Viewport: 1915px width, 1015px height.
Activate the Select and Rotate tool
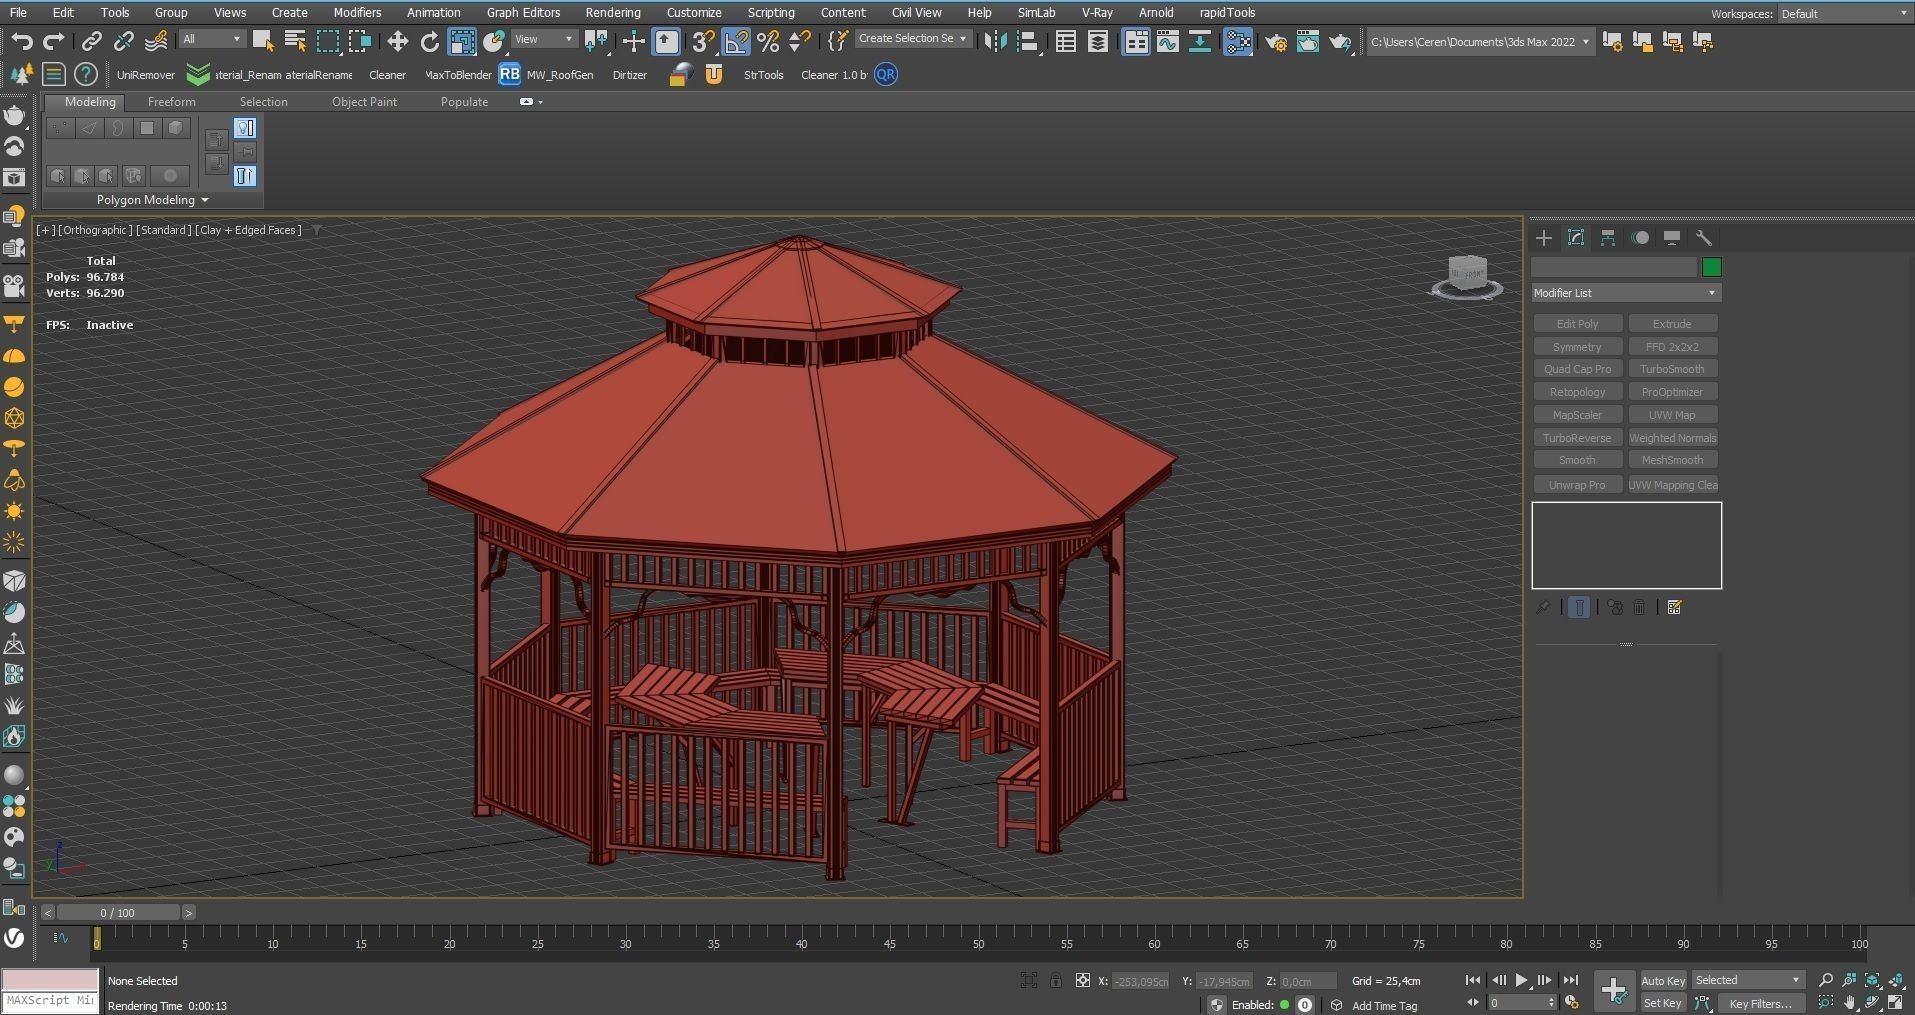(x=430, y=41)
